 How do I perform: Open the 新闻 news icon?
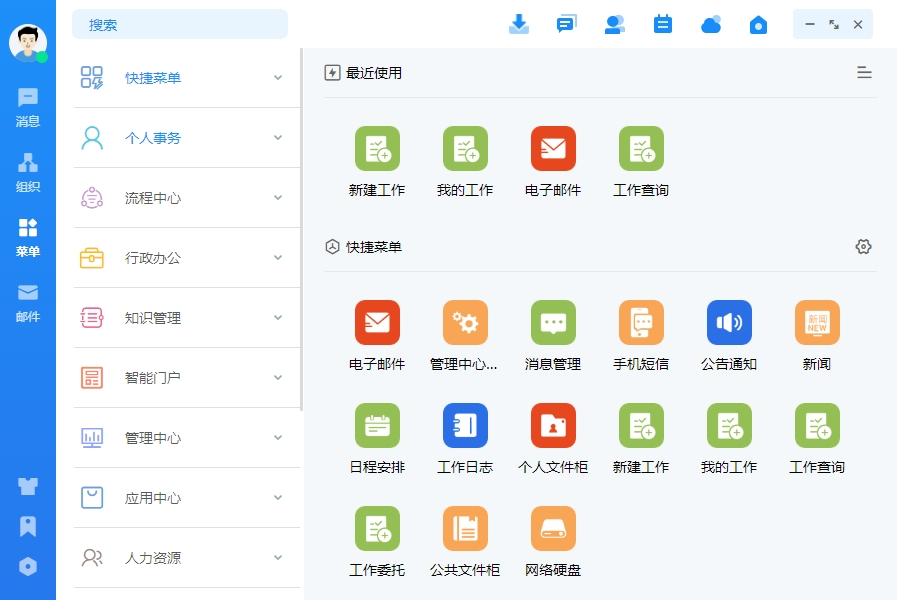click(x=817, y=323)
